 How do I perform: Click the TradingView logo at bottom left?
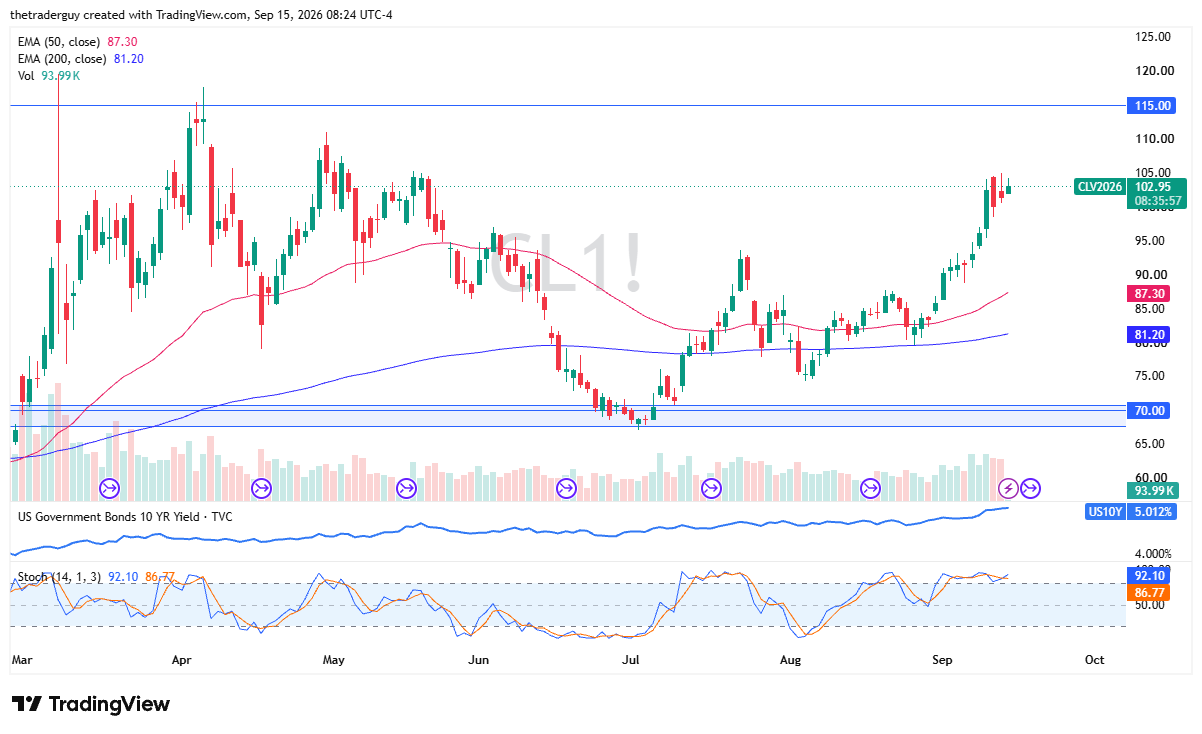point(91,704)
